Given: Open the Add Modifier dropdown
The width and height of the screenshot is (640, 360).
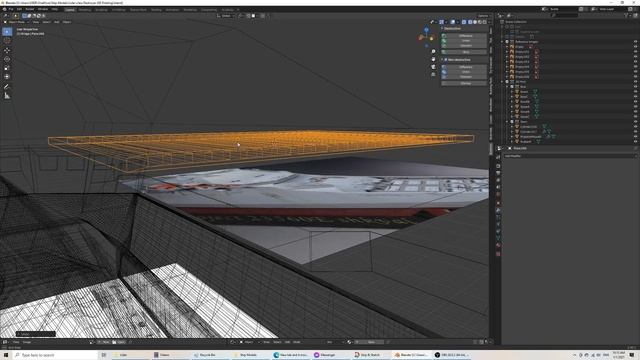Looking at the screenshot, I should pyautogui.click(x=569, y=156).
